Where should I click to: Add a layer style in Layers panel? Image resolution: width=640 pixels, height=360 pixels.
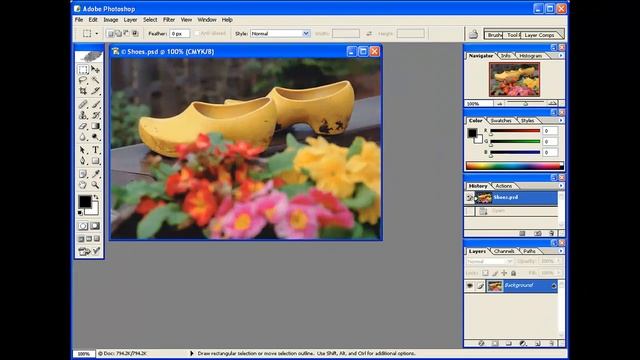pos(481,344)
